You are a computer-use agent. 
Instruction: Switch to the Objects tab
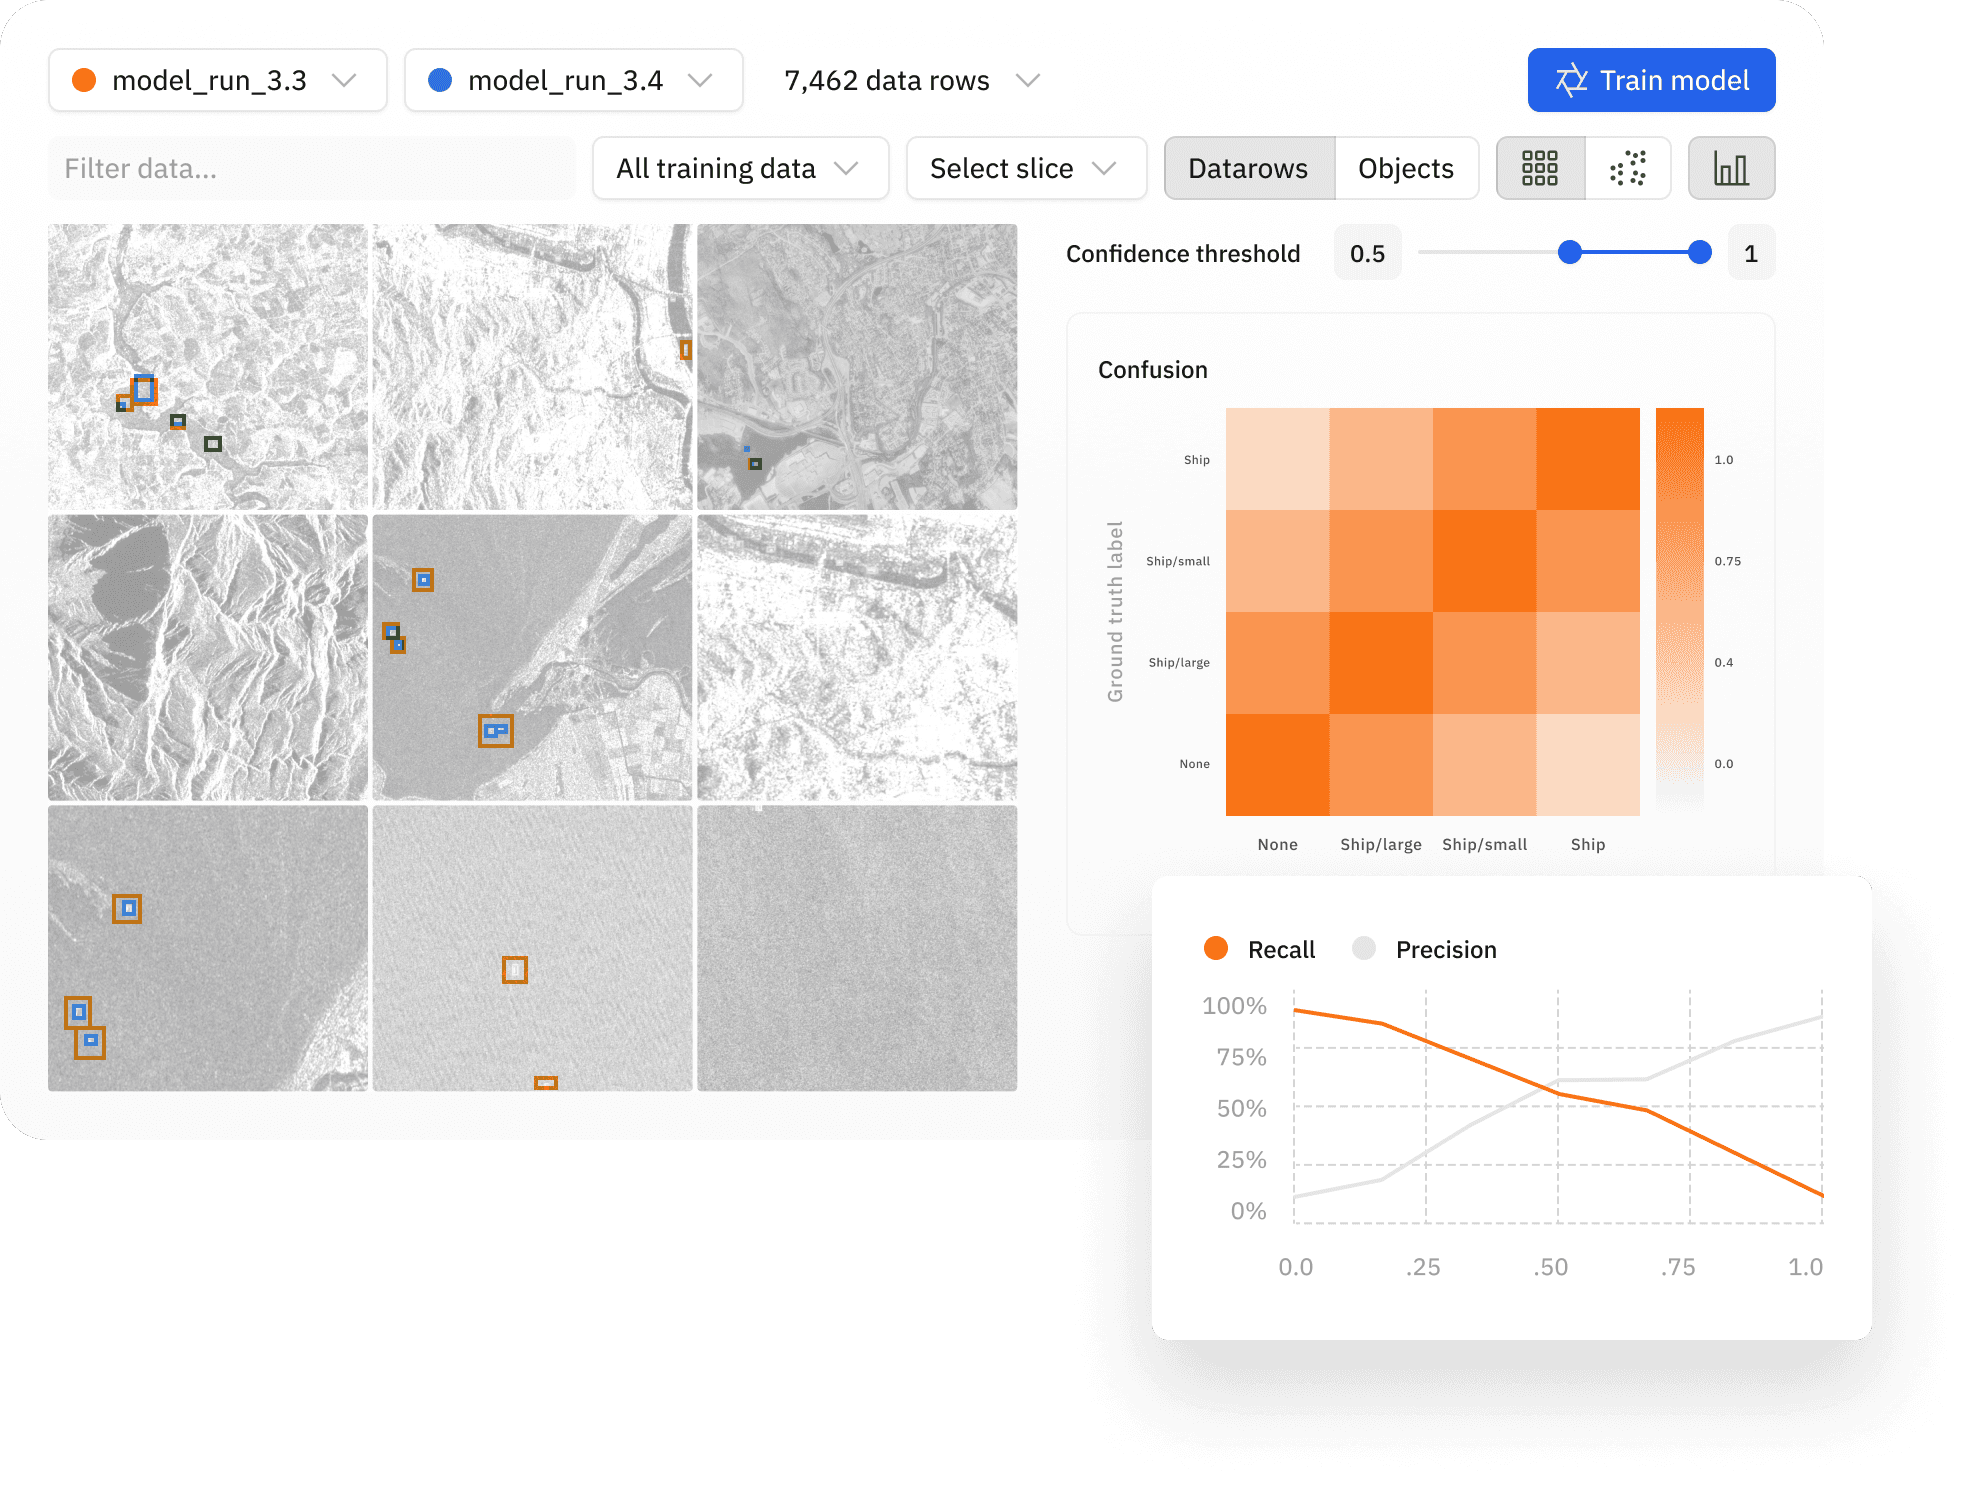tap(1405, 168)
